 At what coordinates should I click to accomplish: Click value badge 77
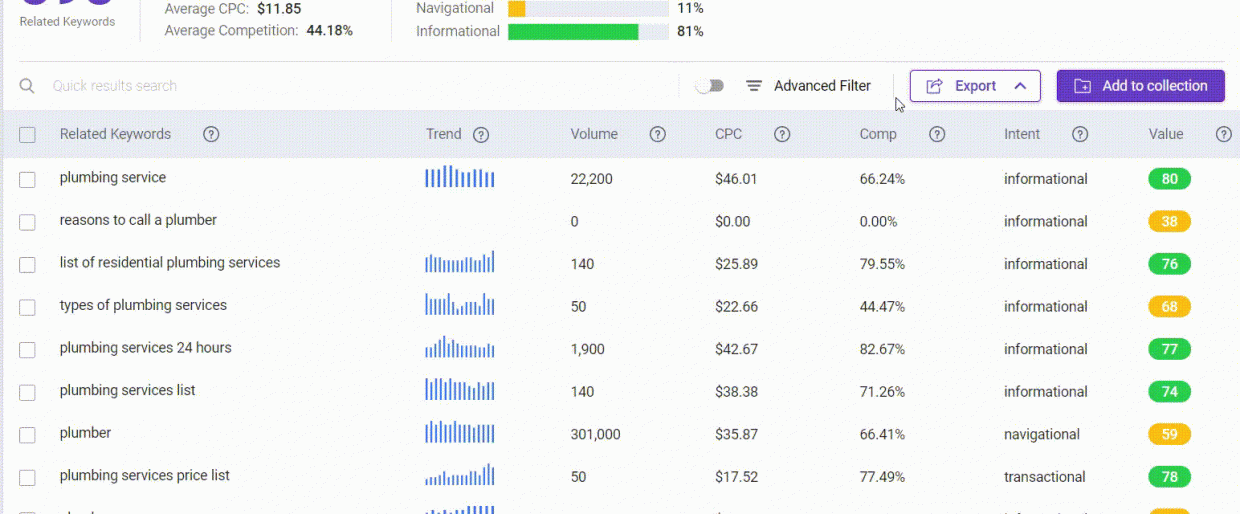tap(1170, 350)
